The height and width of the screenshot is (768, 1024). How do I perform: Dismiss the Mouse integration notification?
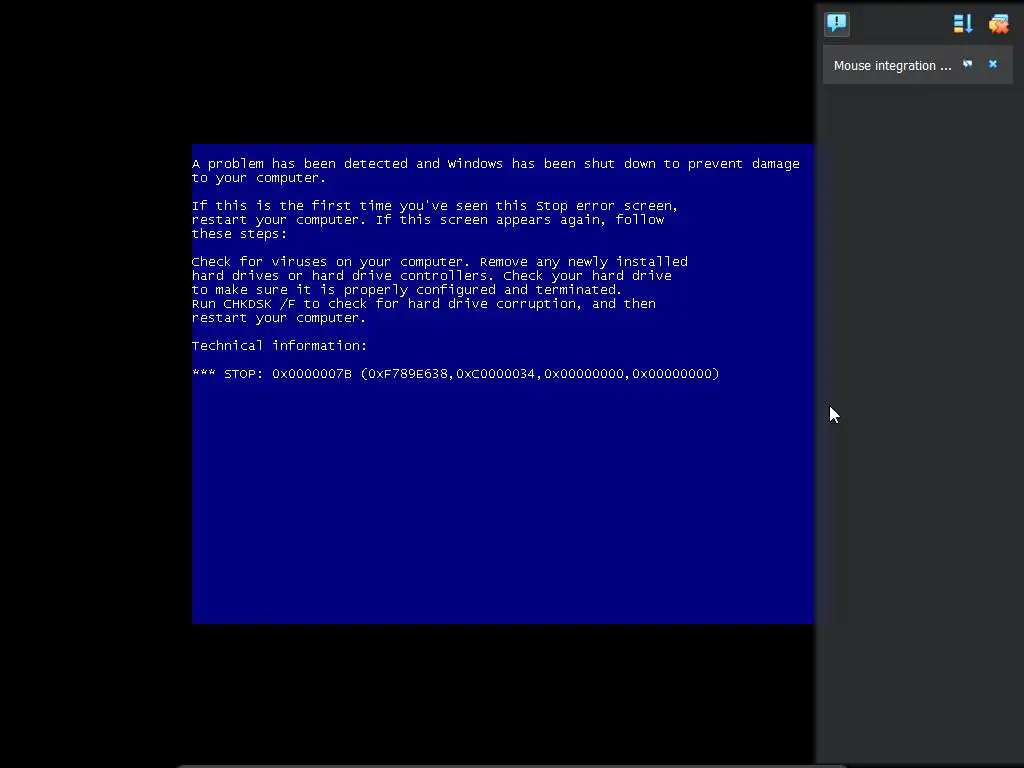coord(993,64)
